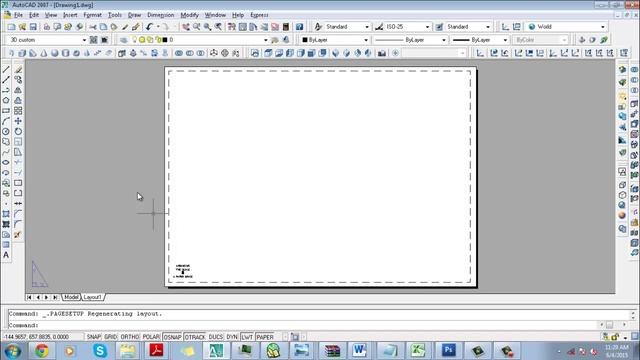The width and height of the screenshot is (640, 360).
Task: Switch to the Layout1 tab
Action: coord(92,297)
